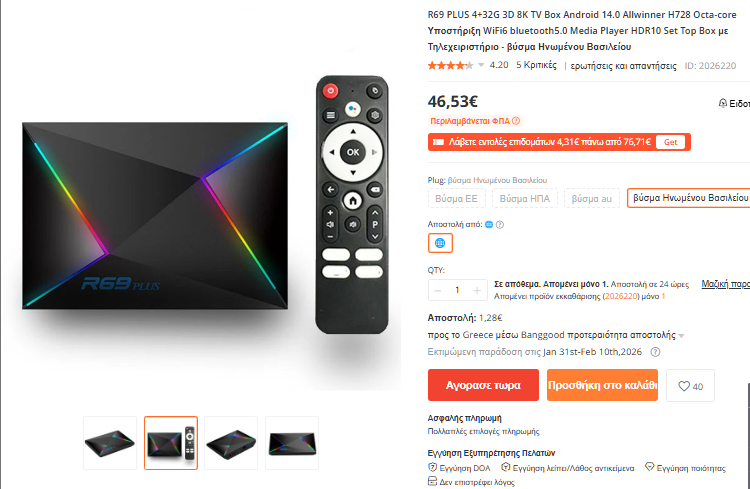Open the 5 Κριτικές reviews link
The width and height of the screenshot is (750, 489).
click(x=536, y=65)
